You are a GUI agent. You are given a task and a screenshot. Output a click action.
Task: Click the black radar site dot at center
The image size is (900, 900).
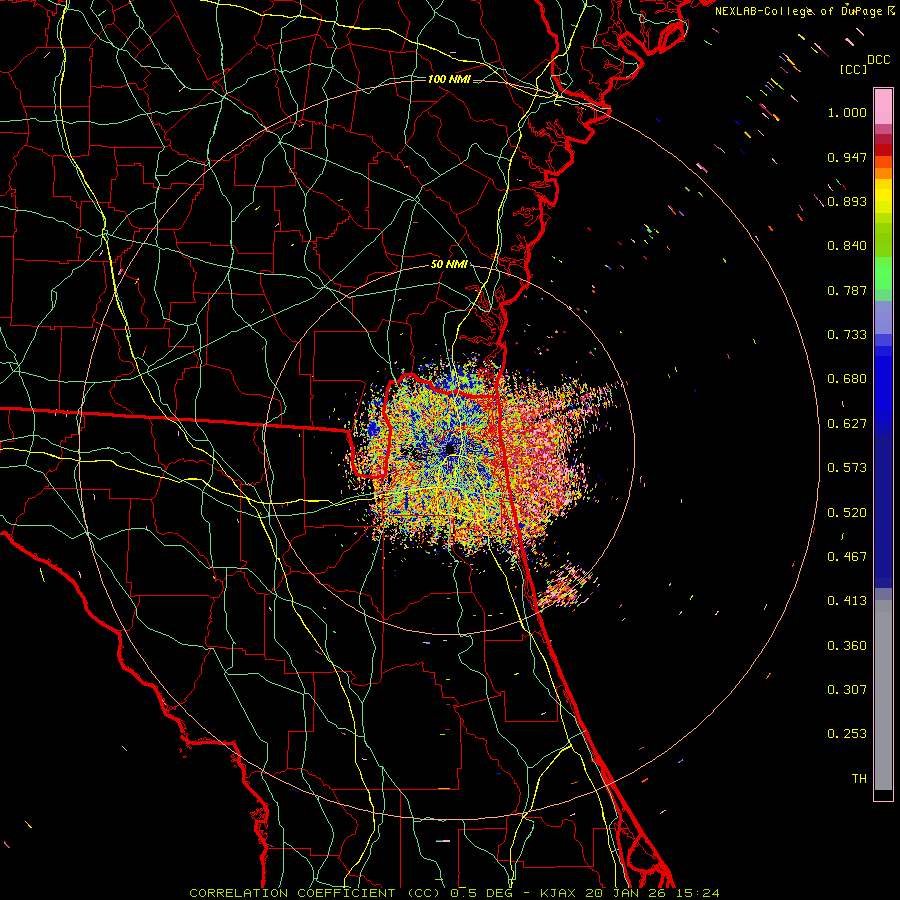[x=450, y=448]
